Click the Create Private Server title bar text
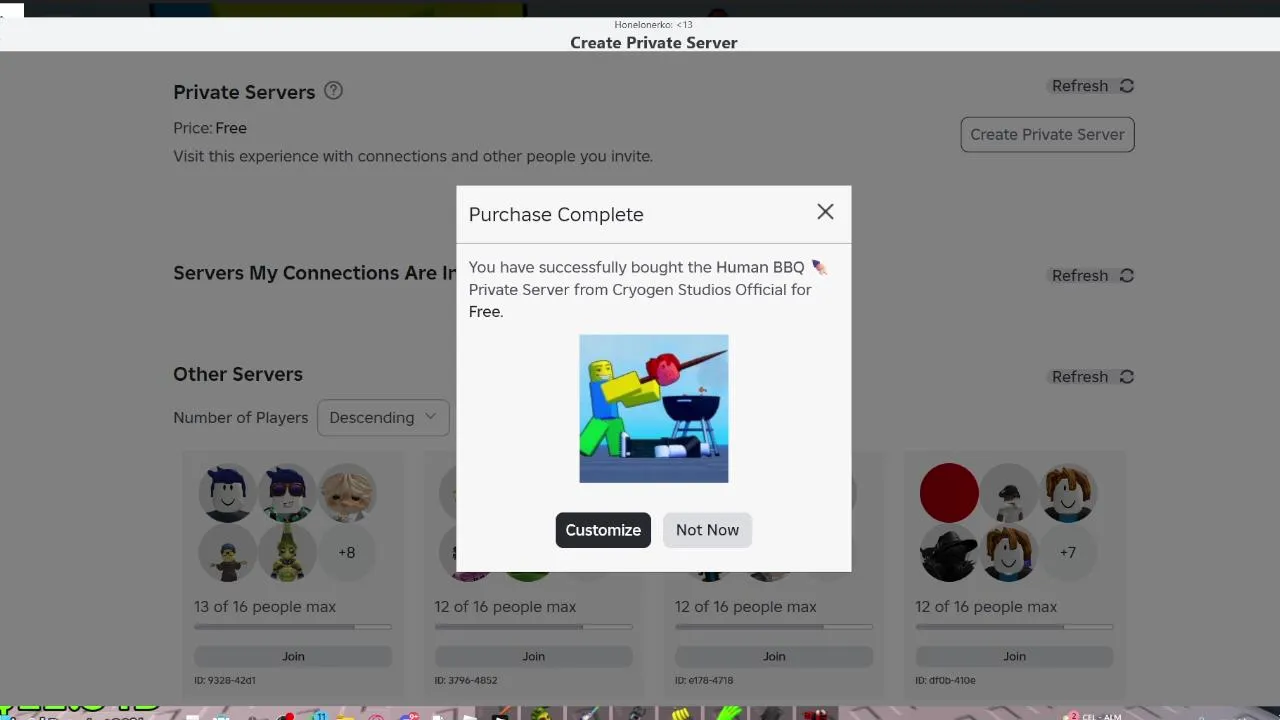The height and width of the screenshot is (720, 1280). (654, 43)
